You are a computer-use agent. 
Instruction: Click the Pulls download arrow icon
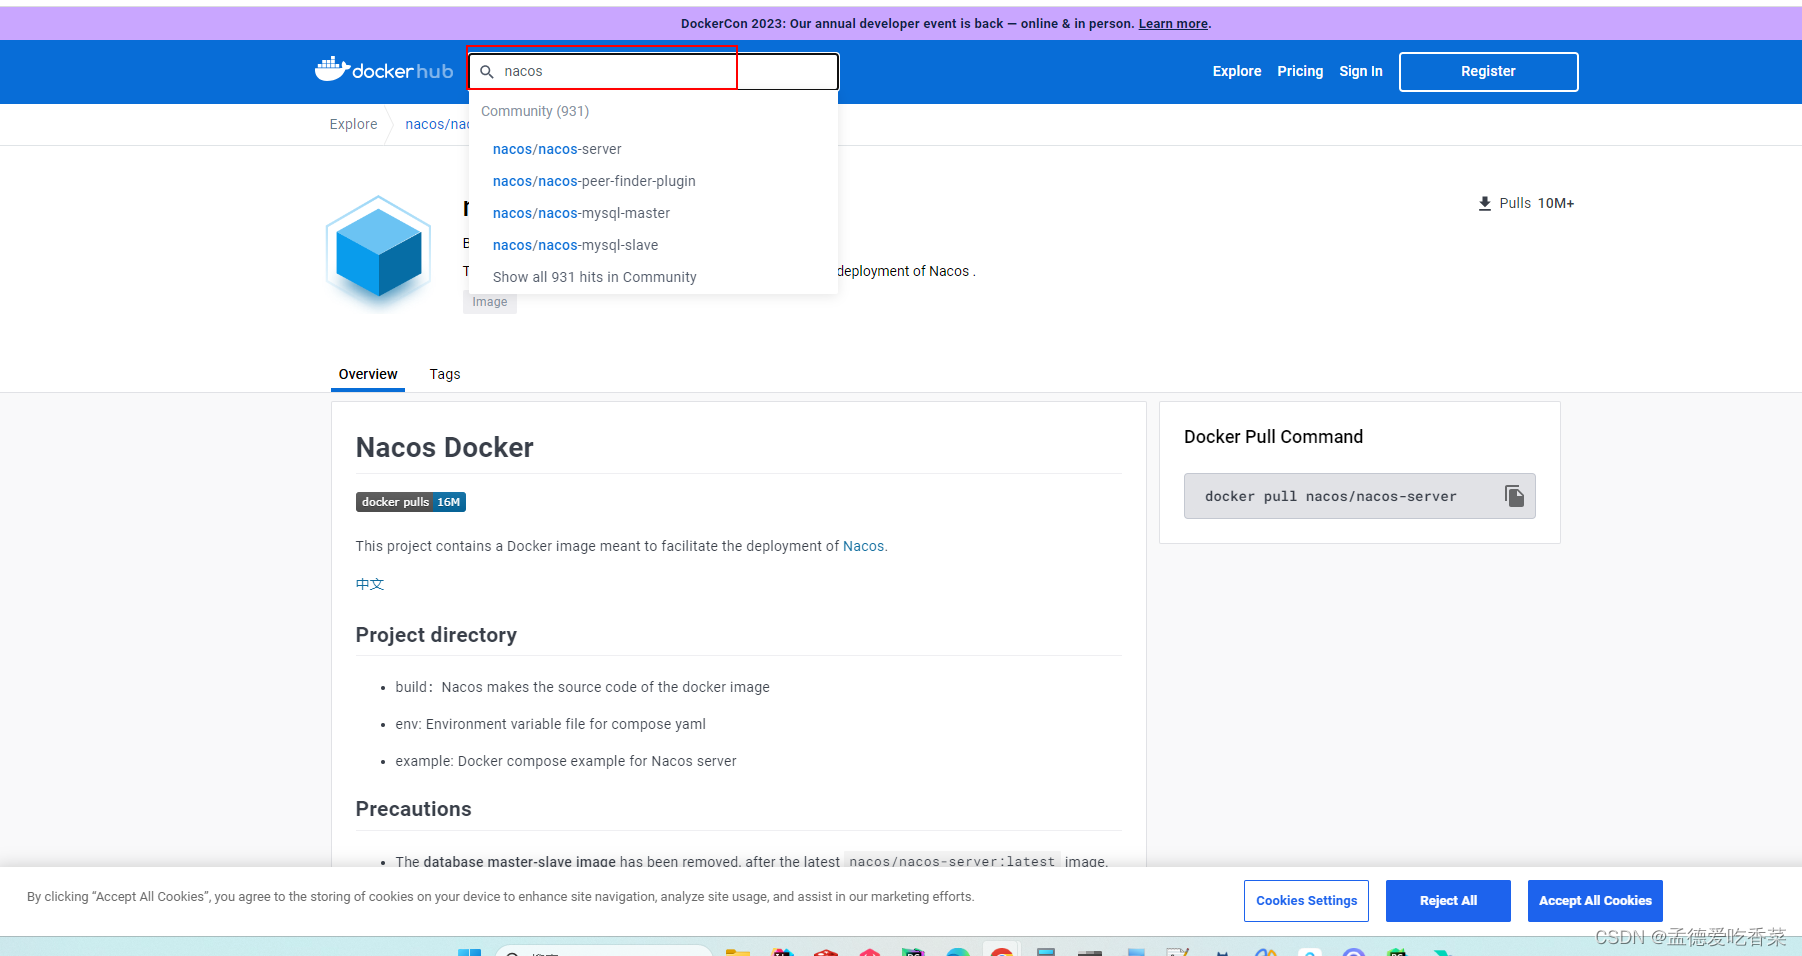pyautogui.click(x=1484, y=203)
